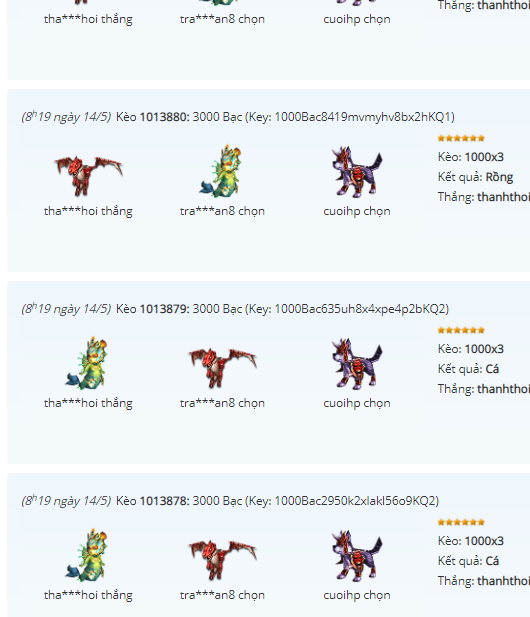Select the red dragon icon in Kèo 1013879
The width and height of the screenshot is (530, 617).
click(x=223, y=367)
